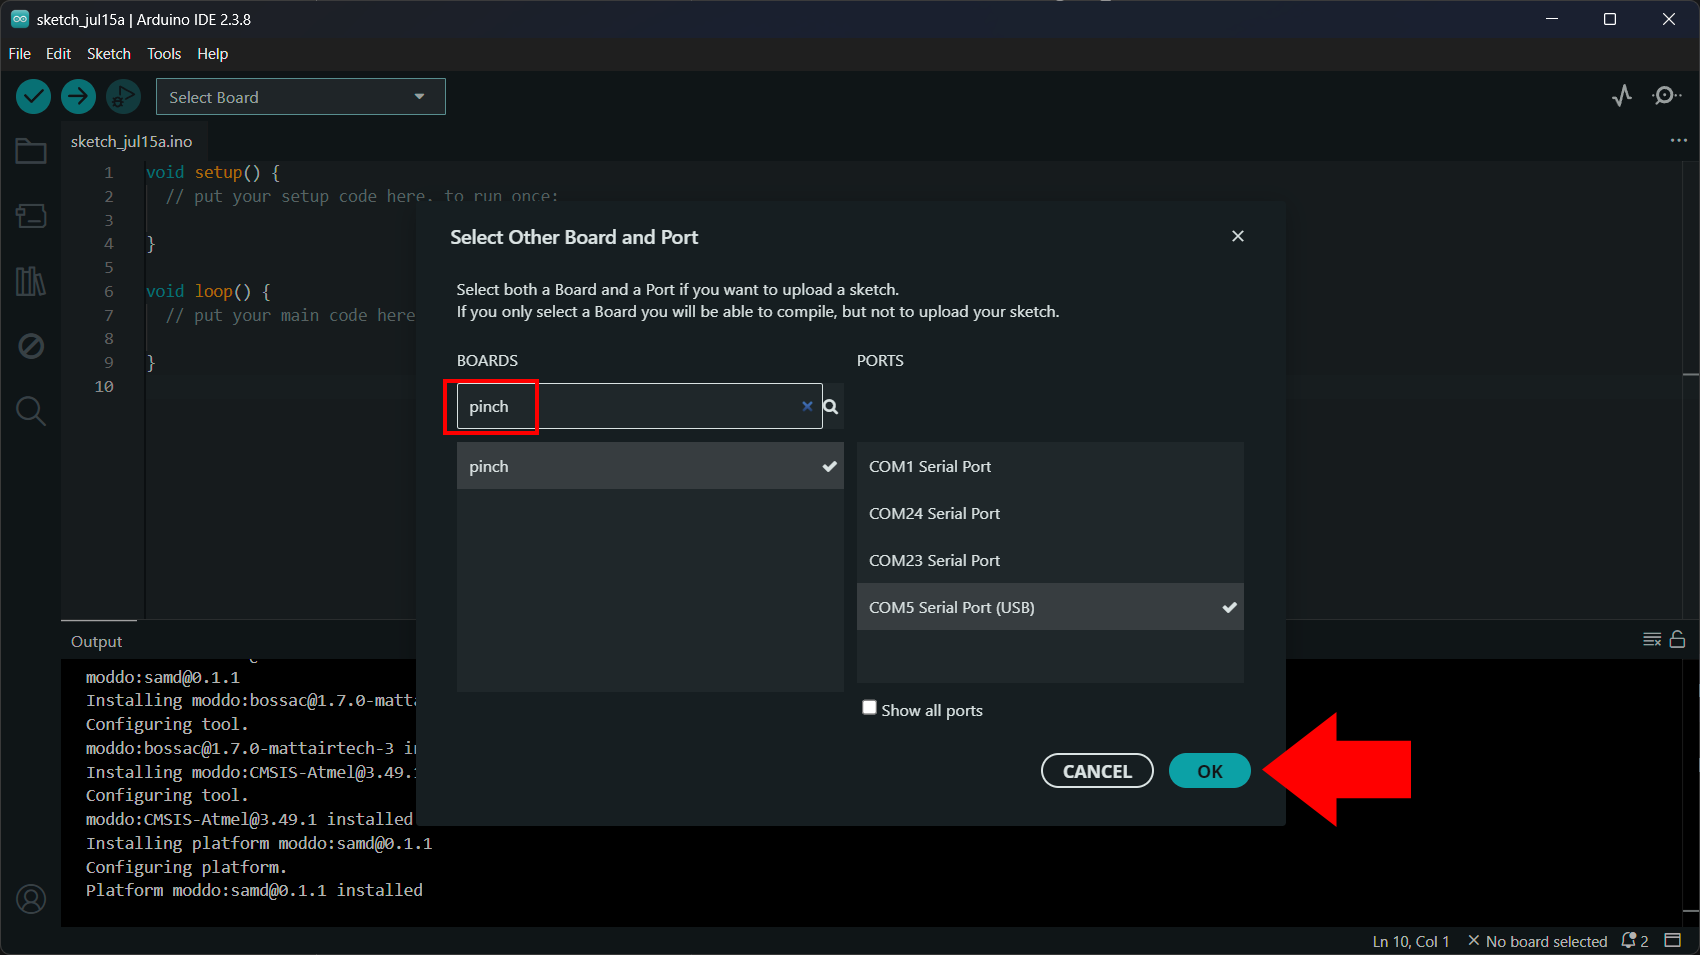
Task: Click line number 10 in the editor gutter
Action: 104,386
